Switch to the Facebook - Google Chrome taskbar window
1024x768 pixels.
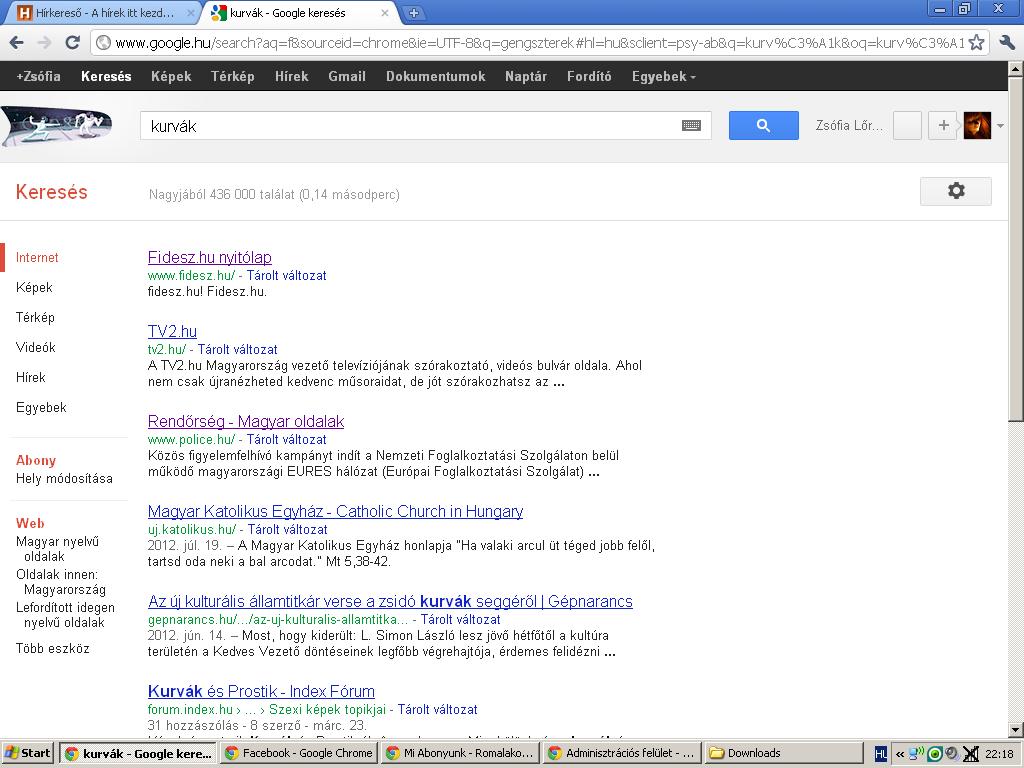pos(298,754)
